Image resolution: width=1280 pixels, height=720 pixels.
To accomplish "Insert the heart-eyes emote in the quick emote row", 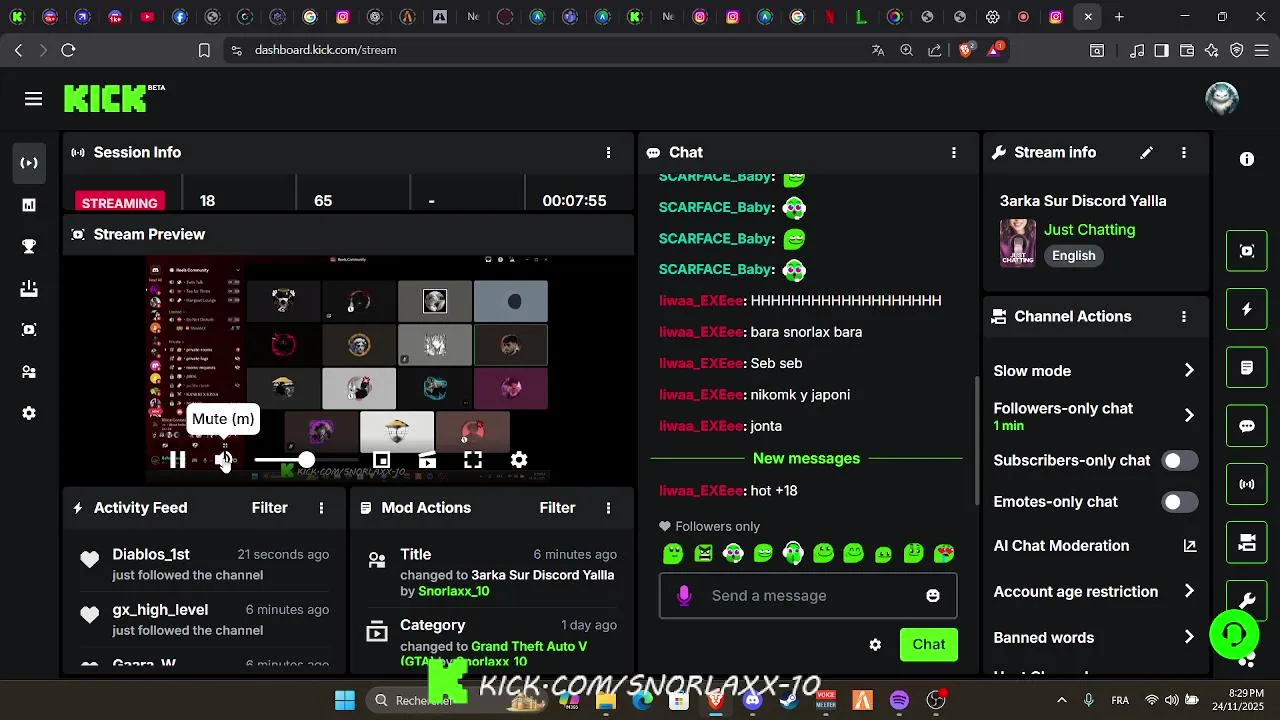I will (943, 553).
